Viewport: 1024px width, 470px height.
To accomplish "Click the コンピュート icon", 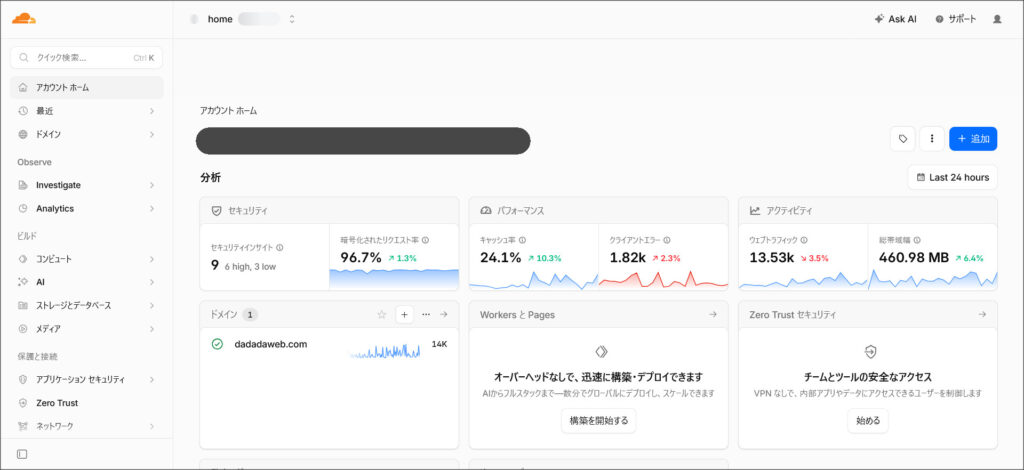I will tap(23, 259).
